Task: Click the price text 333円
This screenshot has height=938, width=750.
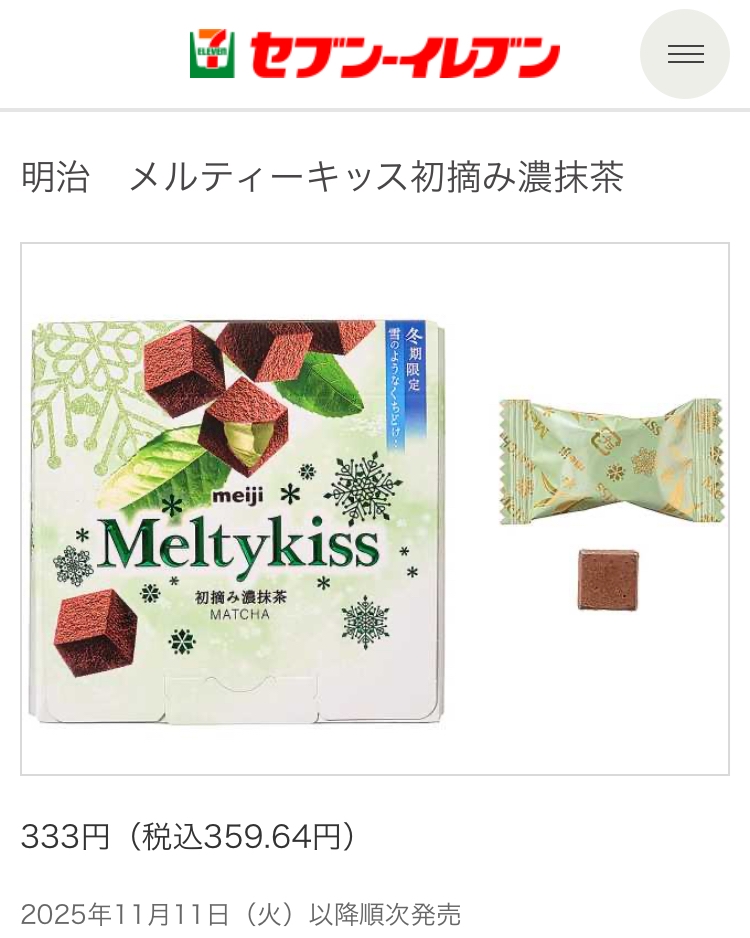Action: [x=66, y=836]
